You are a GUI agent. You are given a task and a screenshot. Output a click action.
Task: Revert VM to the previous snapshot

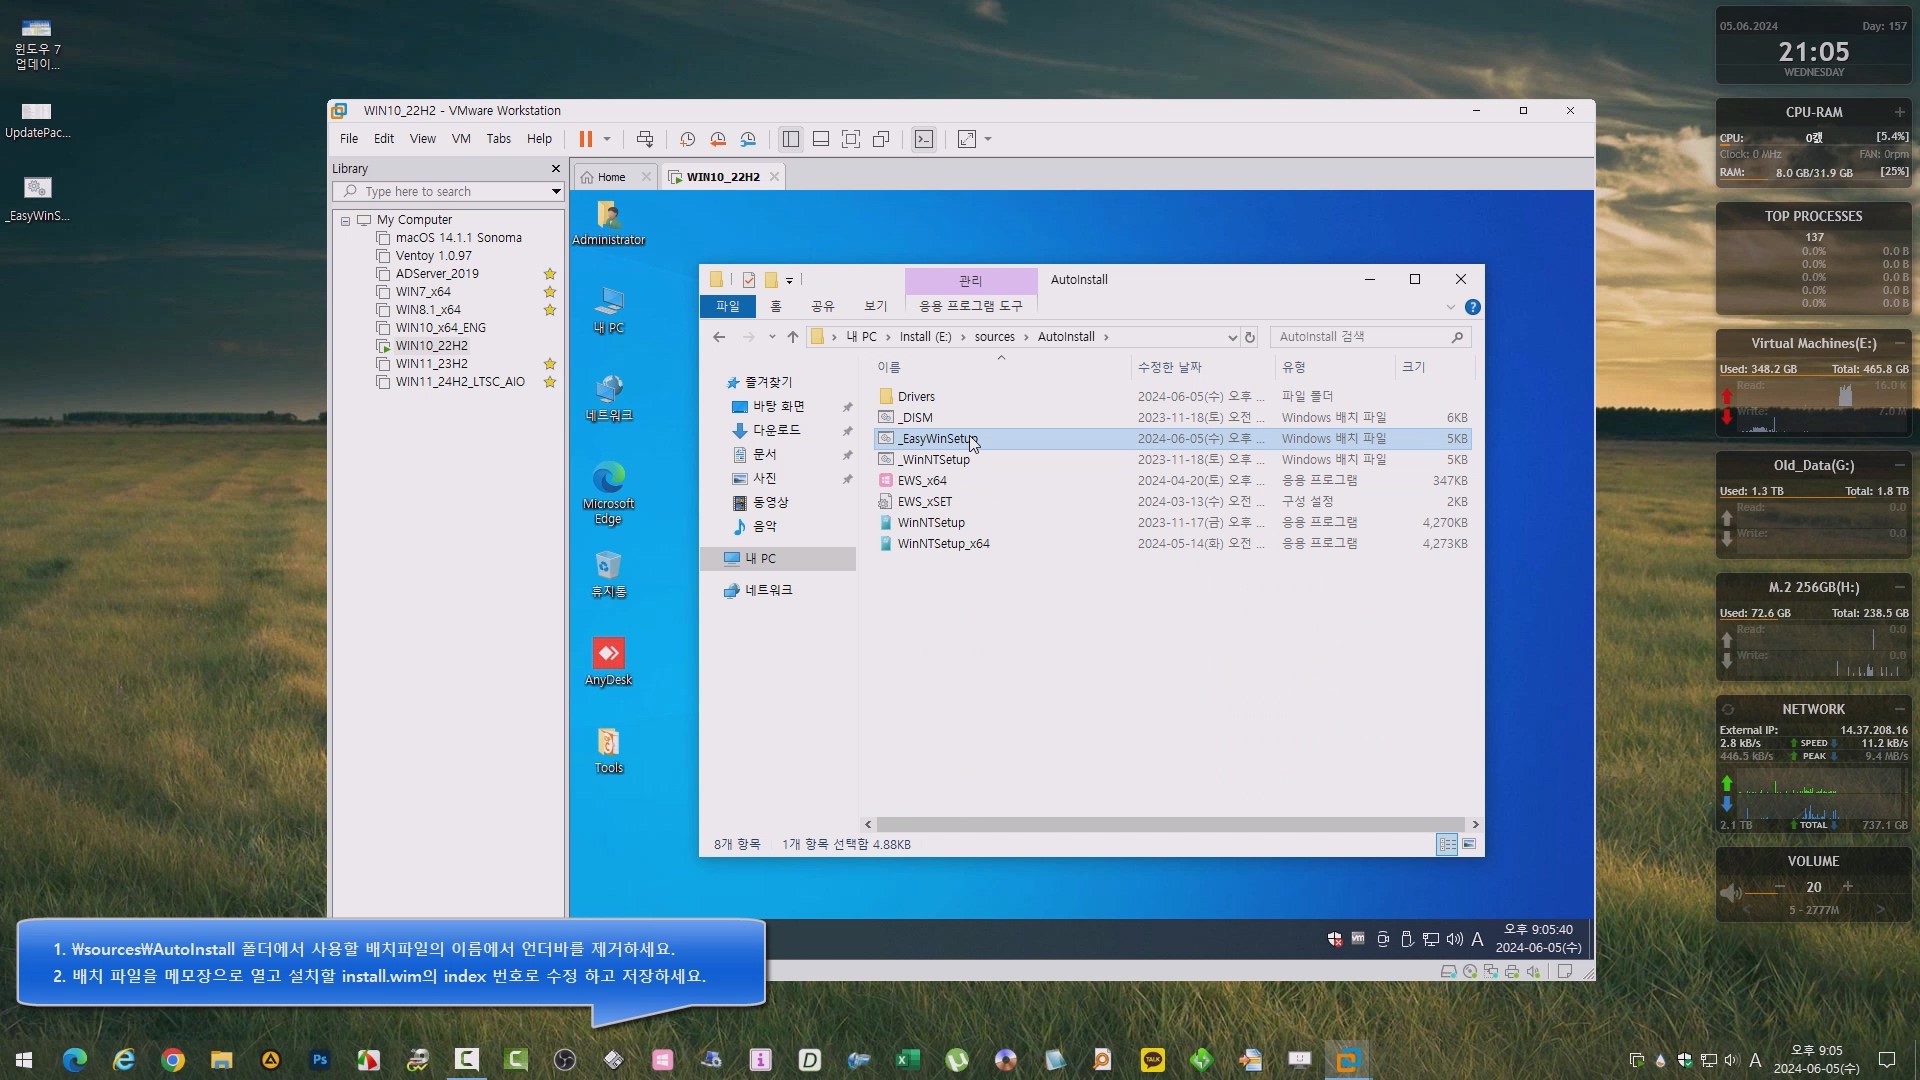718,139
